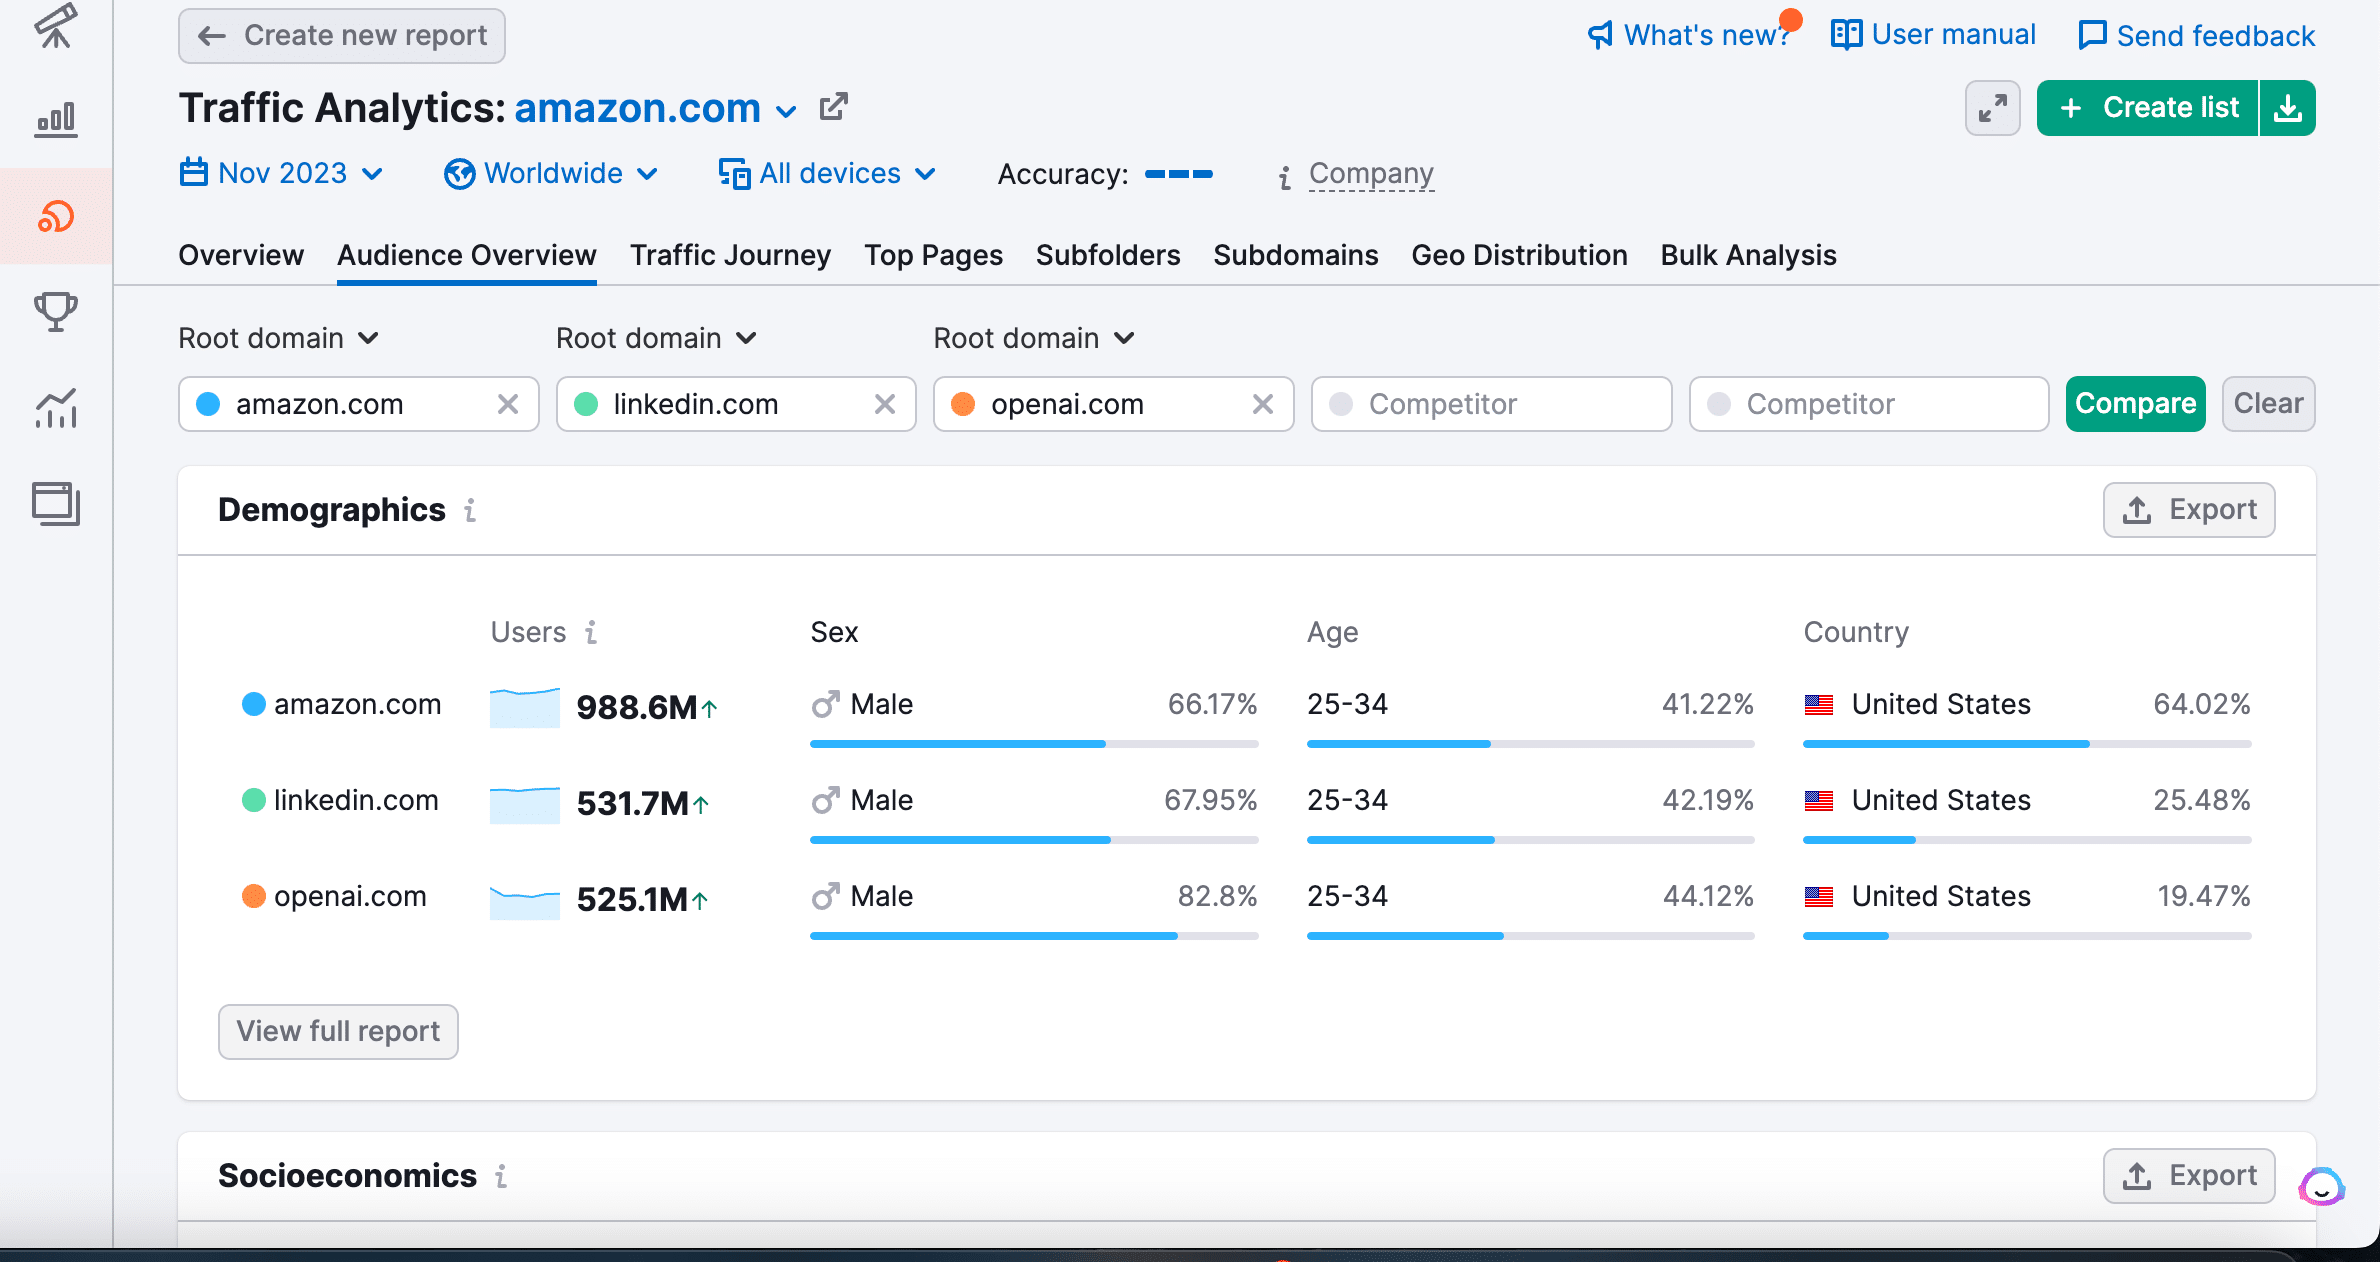Open the amazon.com domain dropdown in title
This screenshot has height=1262, width=2380.
(x=655, y=108)
